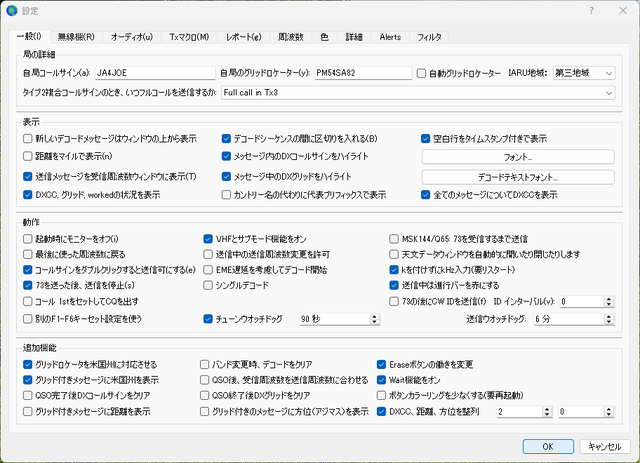Select the Alerts tab
Screen dimensions: 640x463
pos(390,37)
